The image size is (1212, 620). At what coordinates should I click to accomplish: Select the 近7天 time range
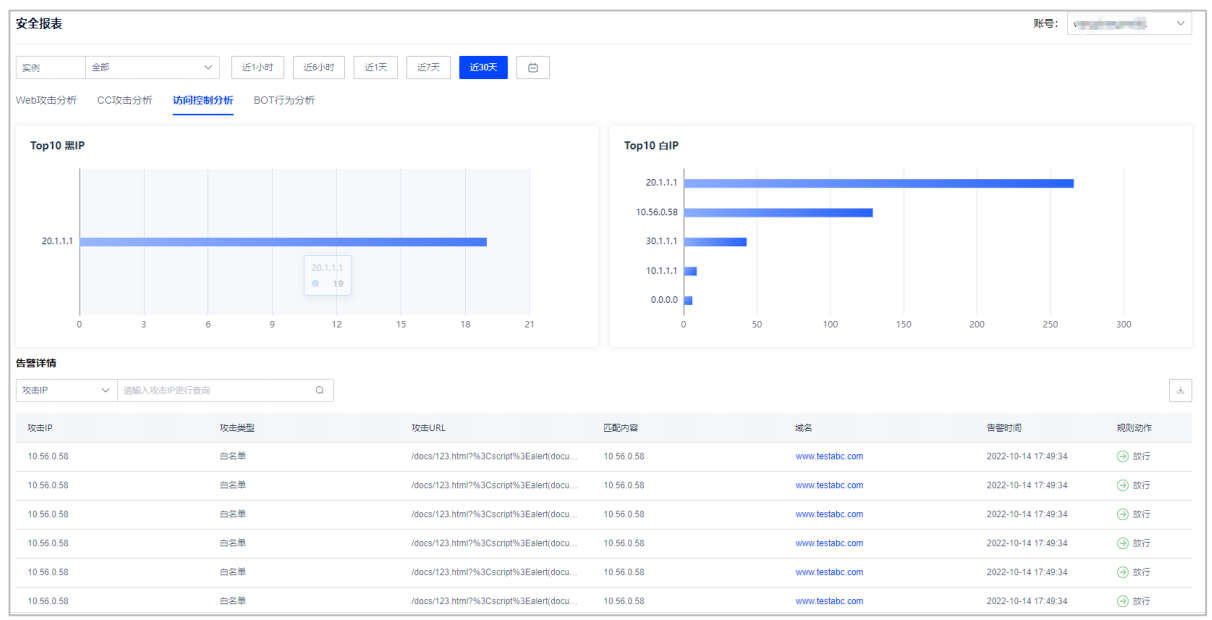click(428, 67)
